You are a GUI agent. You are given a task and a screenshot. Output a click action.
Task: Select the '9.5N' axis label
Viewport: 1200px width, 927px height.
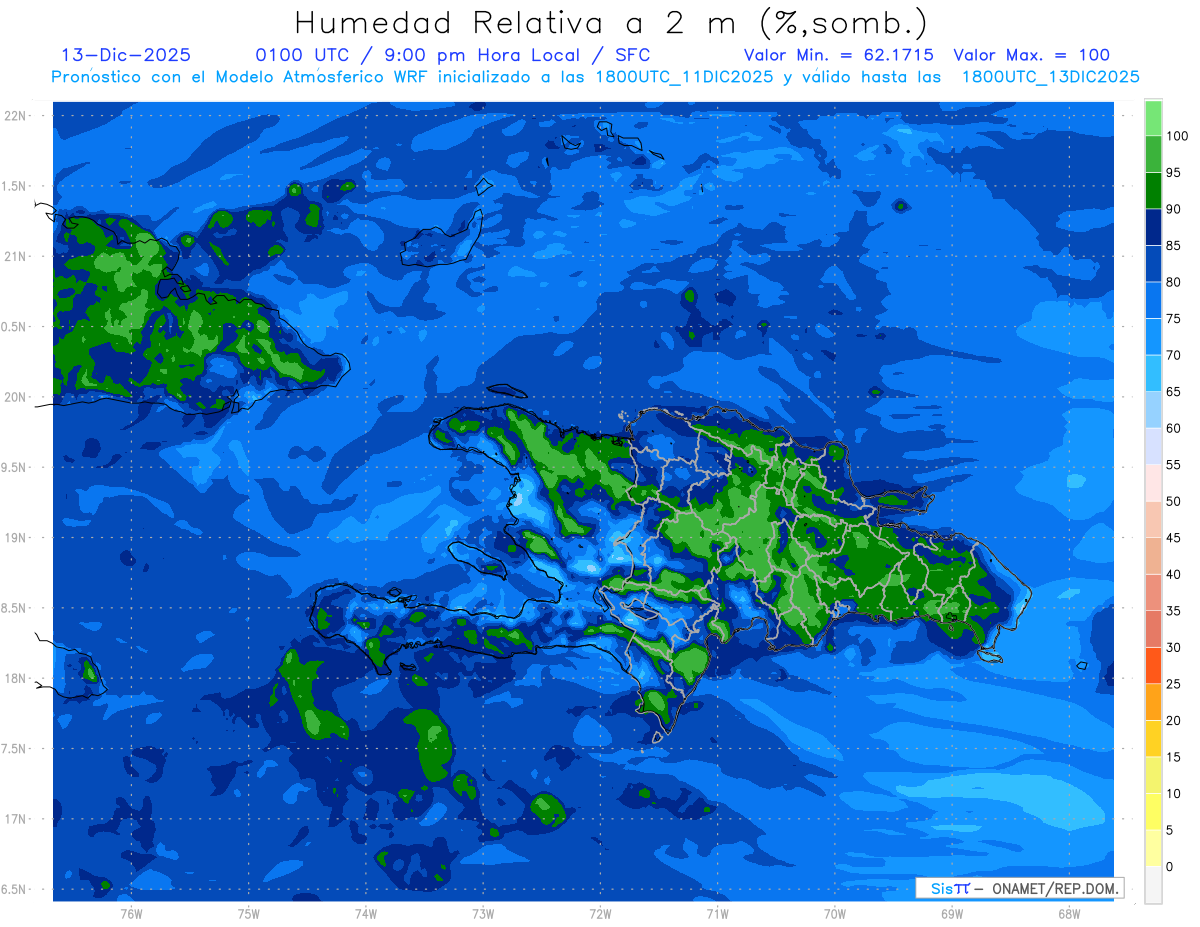pos(14,467)
